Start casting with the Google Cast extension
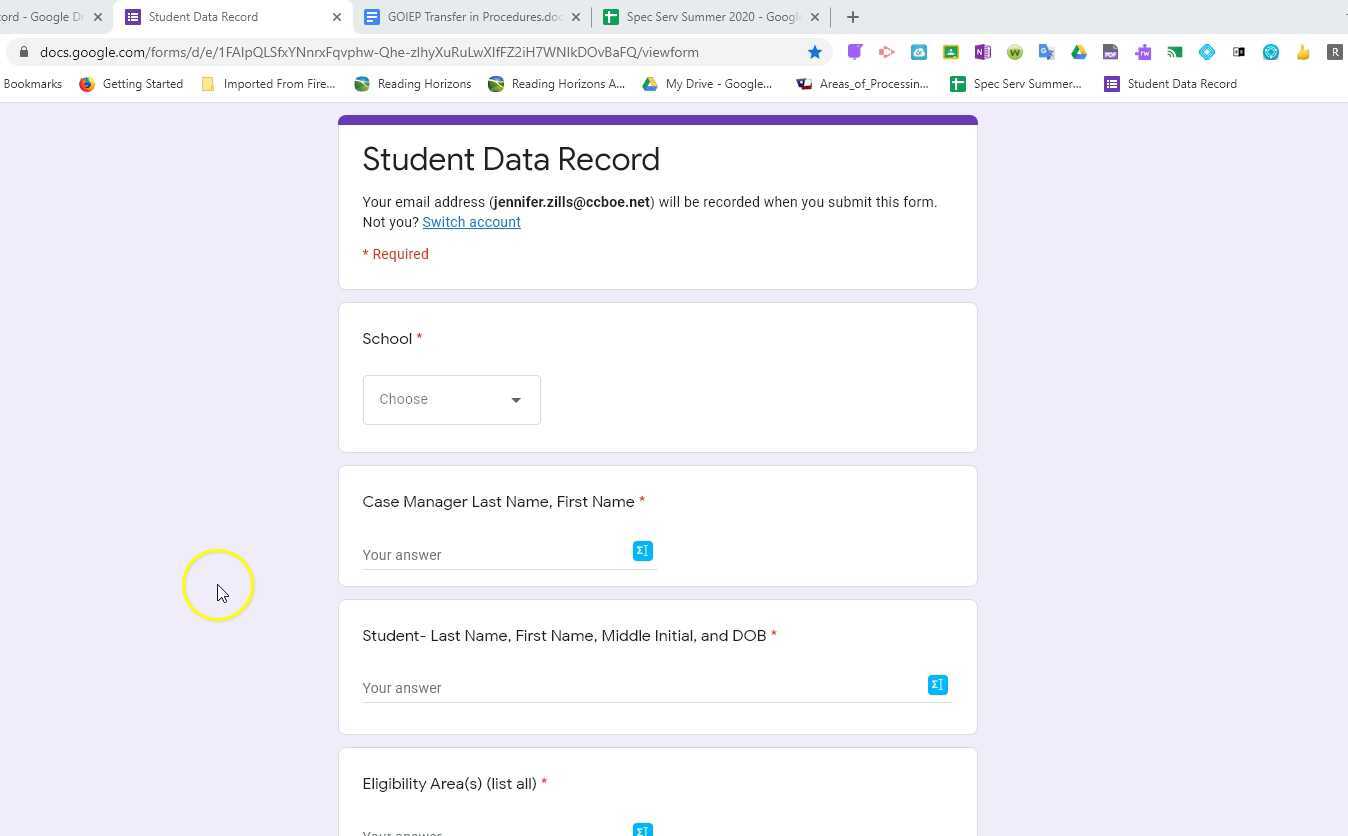This screenshot has width=1348, height=836. (x=1174, y=52)
